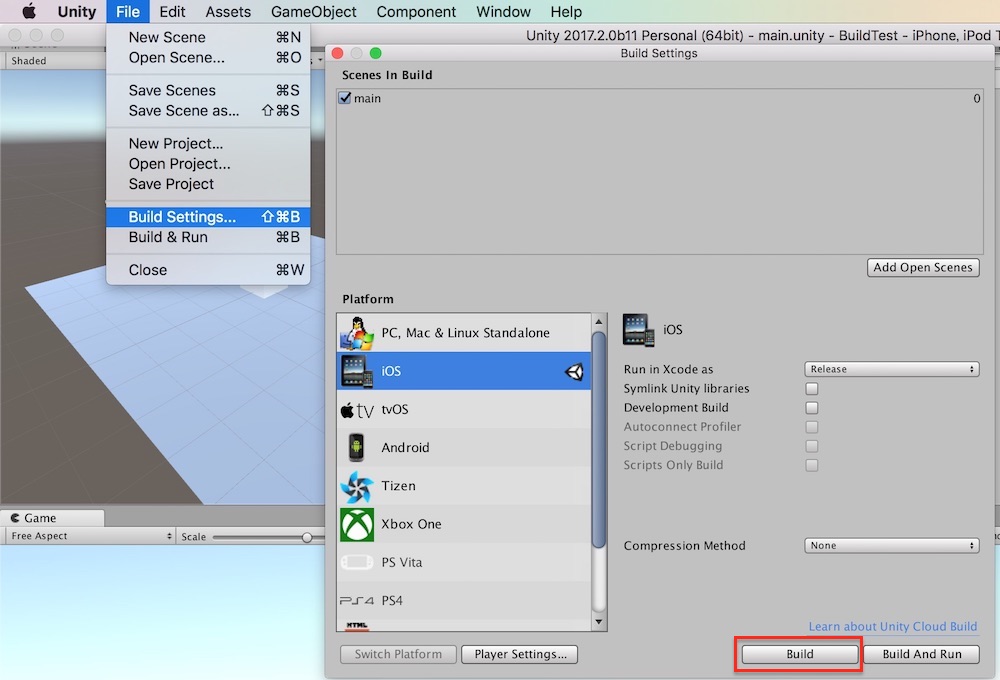1000x680 pixels.
Task: Open the Free Aspect dropdown
Action: (89, 536)
